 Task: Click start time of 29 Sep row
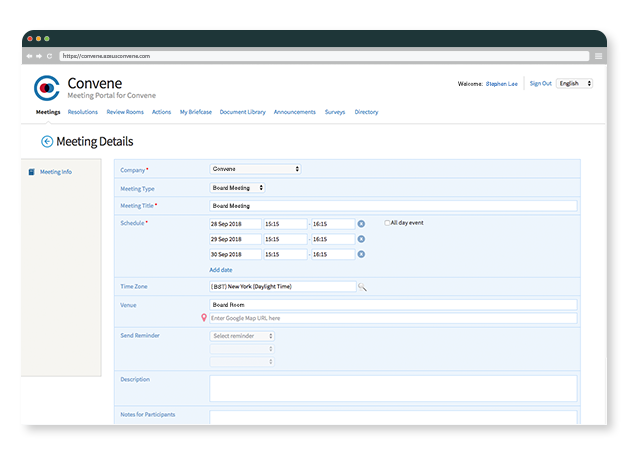(x=286, y=239)
